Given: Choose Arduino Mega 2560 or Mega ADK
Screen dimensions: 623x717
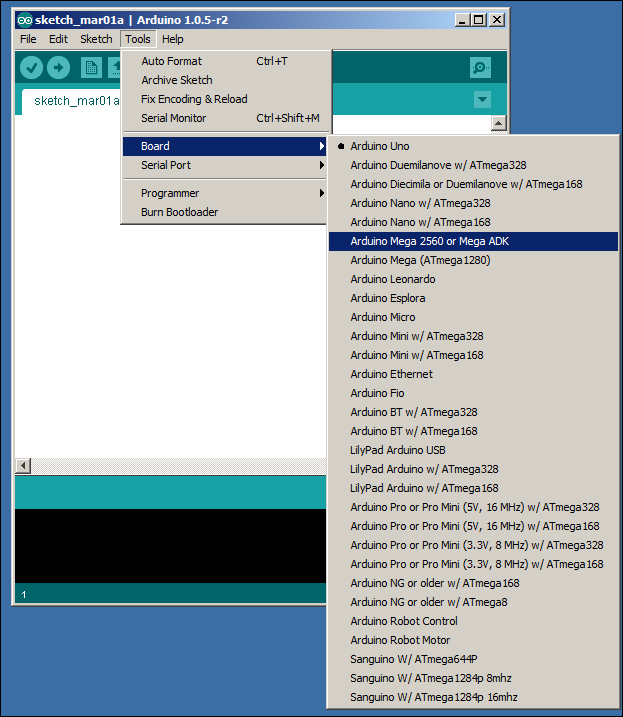Looking at the screenshot, I should [473, 241].
